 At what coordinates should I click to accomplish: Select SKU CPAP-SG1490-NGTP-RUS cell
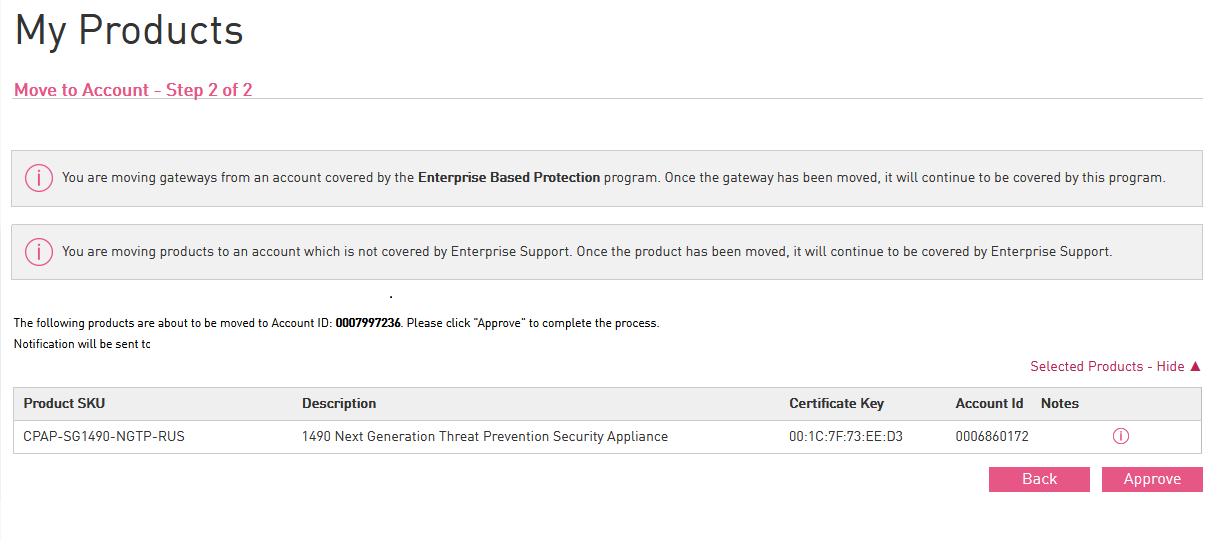point(104,437)
